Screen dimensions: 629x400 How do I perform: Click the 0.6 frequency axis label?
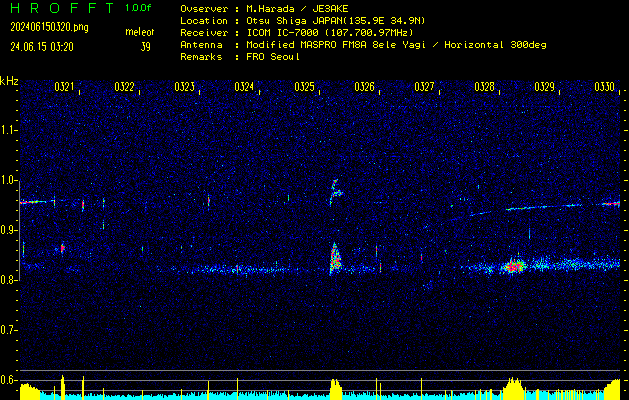tap(9, 380)
